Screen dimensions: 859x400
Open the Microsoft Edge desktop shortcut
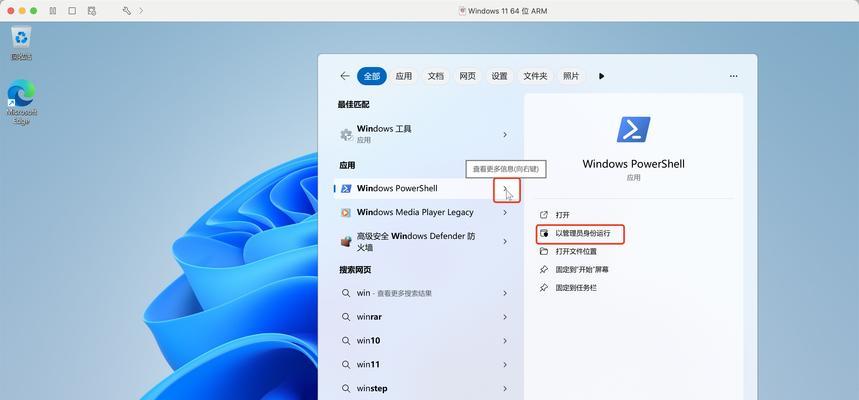pyautogui.click(x=21, y=102)
